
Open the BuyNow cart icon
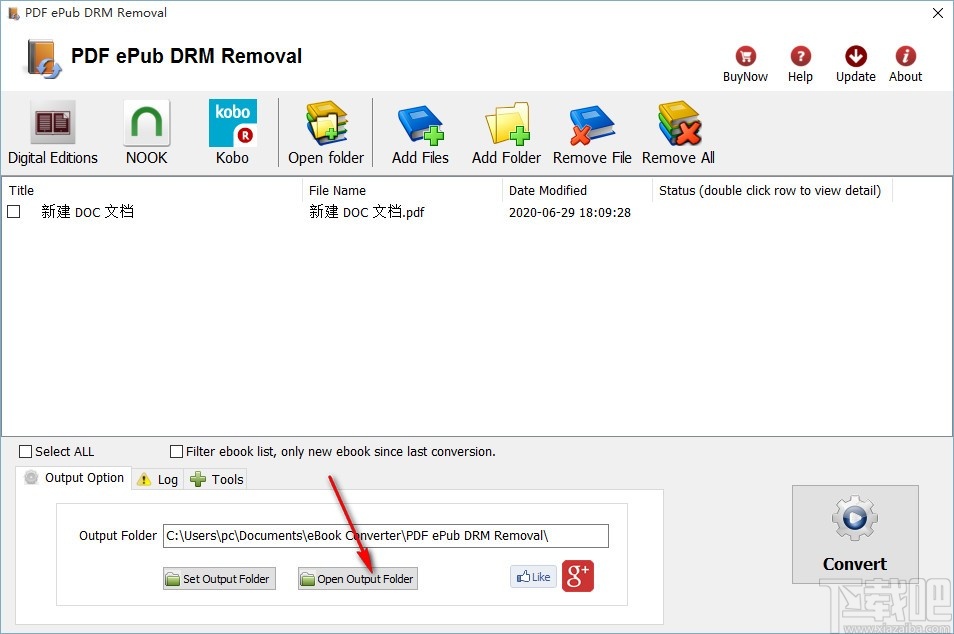[x=745, y=64]
